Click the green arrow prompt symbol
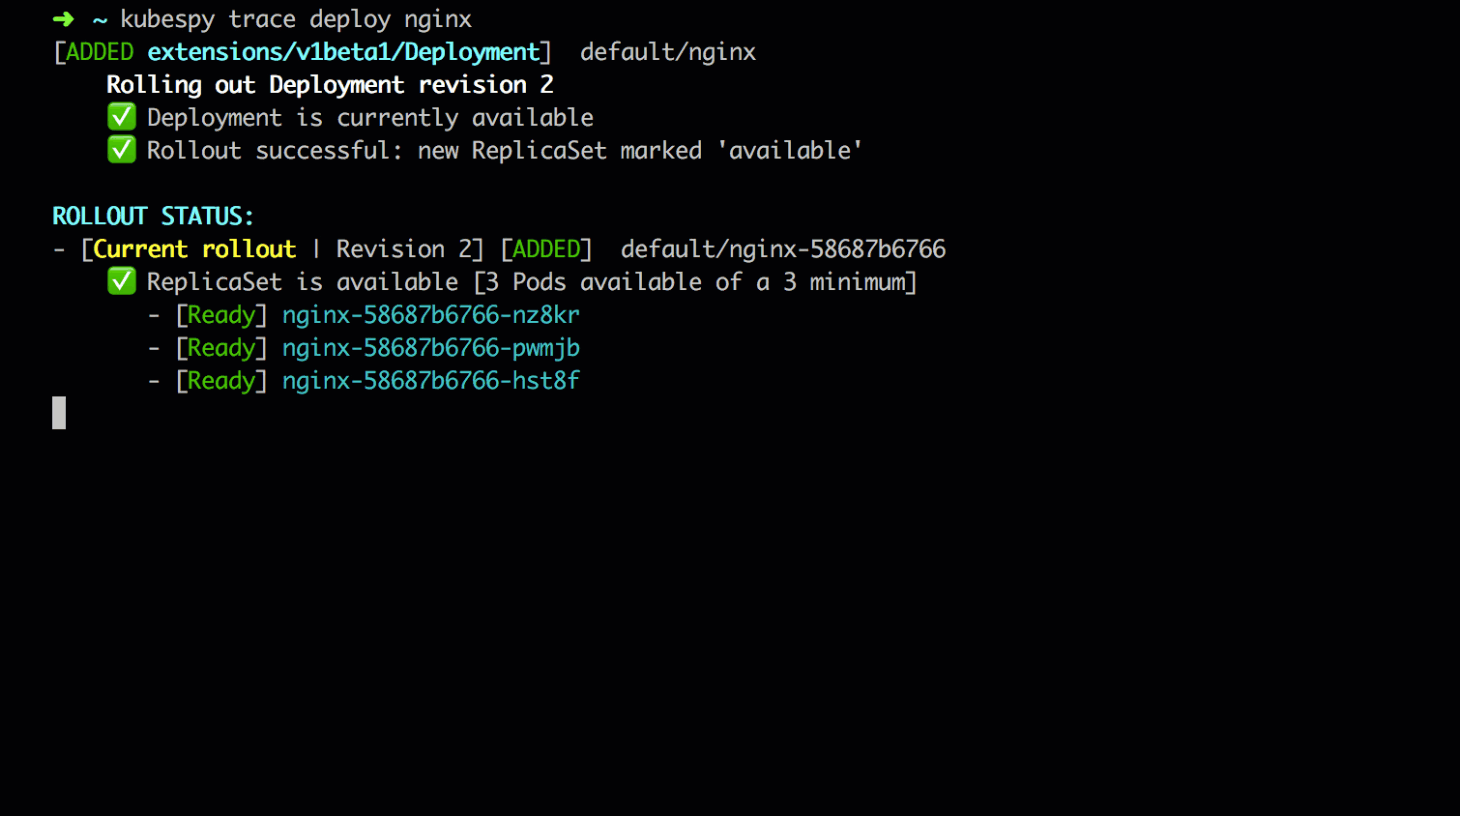 63,19
